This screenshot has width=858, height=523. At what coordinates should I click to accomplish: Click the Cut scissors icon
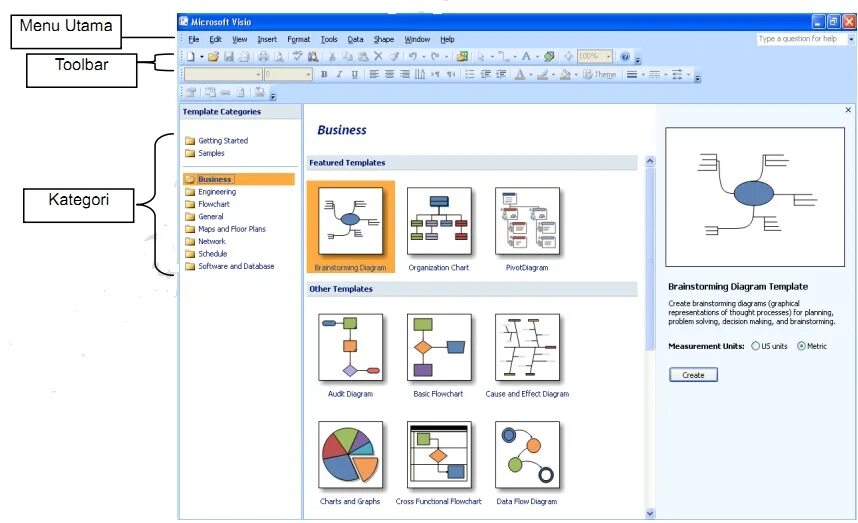coord(332,56)
